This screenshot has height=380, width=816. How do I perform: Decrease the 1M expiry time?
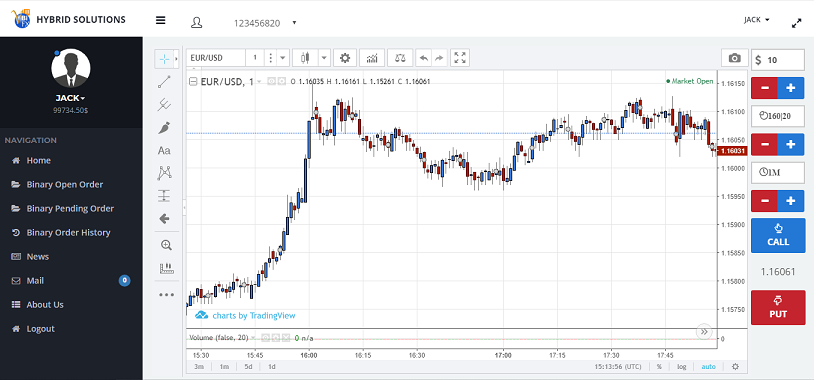coord(764,201)
